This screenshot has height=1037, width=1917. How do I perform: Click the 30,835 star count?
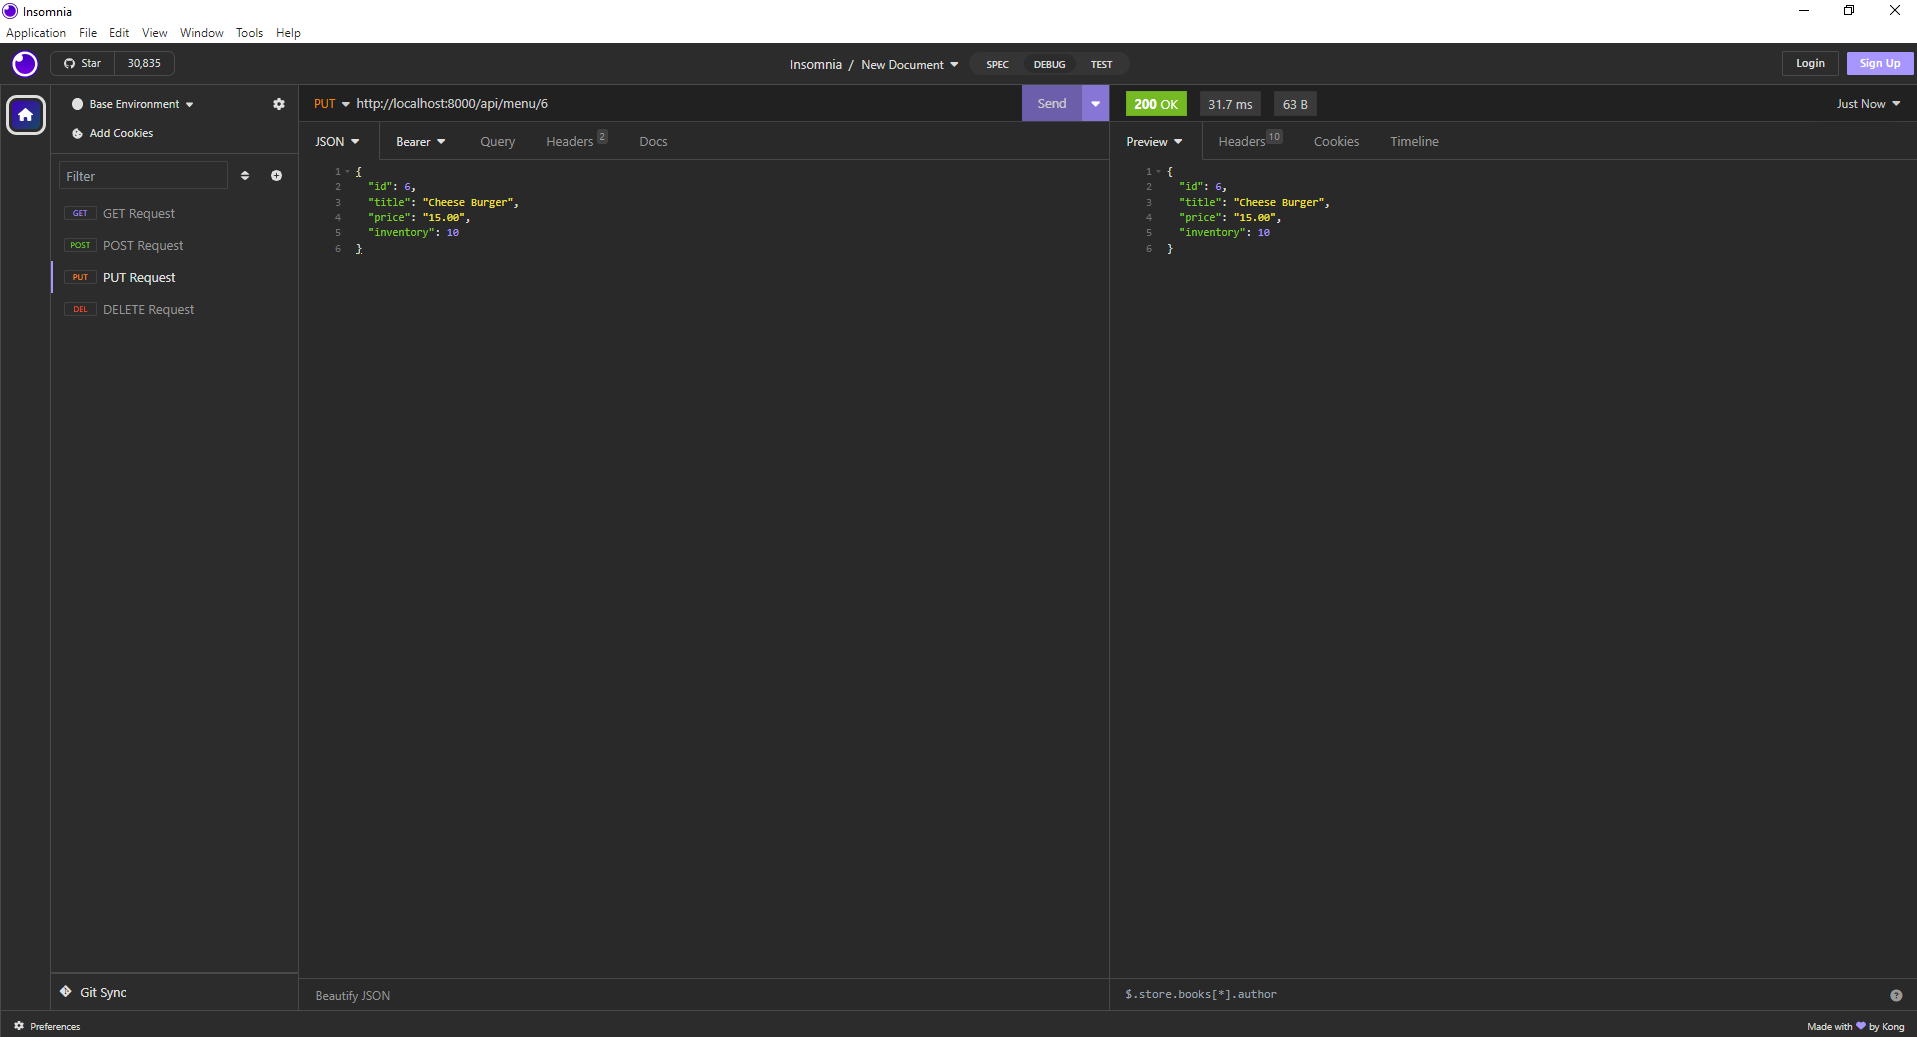tap(144, 63)
